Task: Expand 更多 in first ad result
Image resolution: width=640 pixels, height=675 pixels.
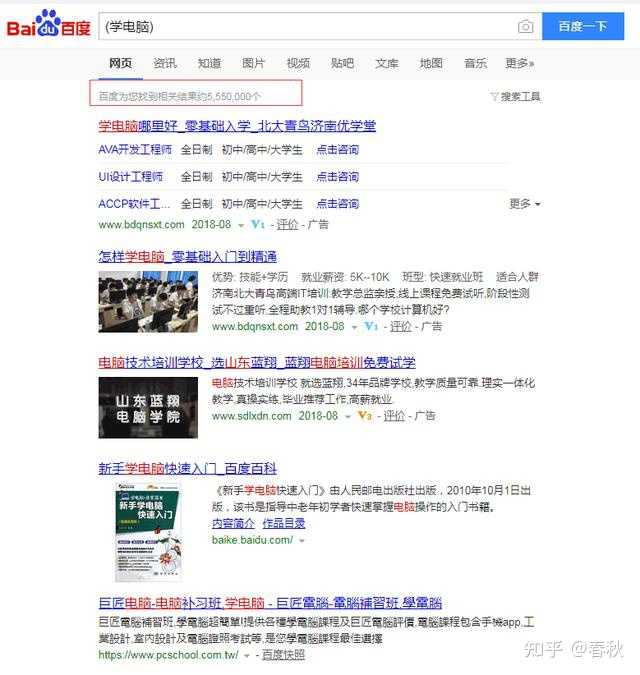Action: click(525, 204)
